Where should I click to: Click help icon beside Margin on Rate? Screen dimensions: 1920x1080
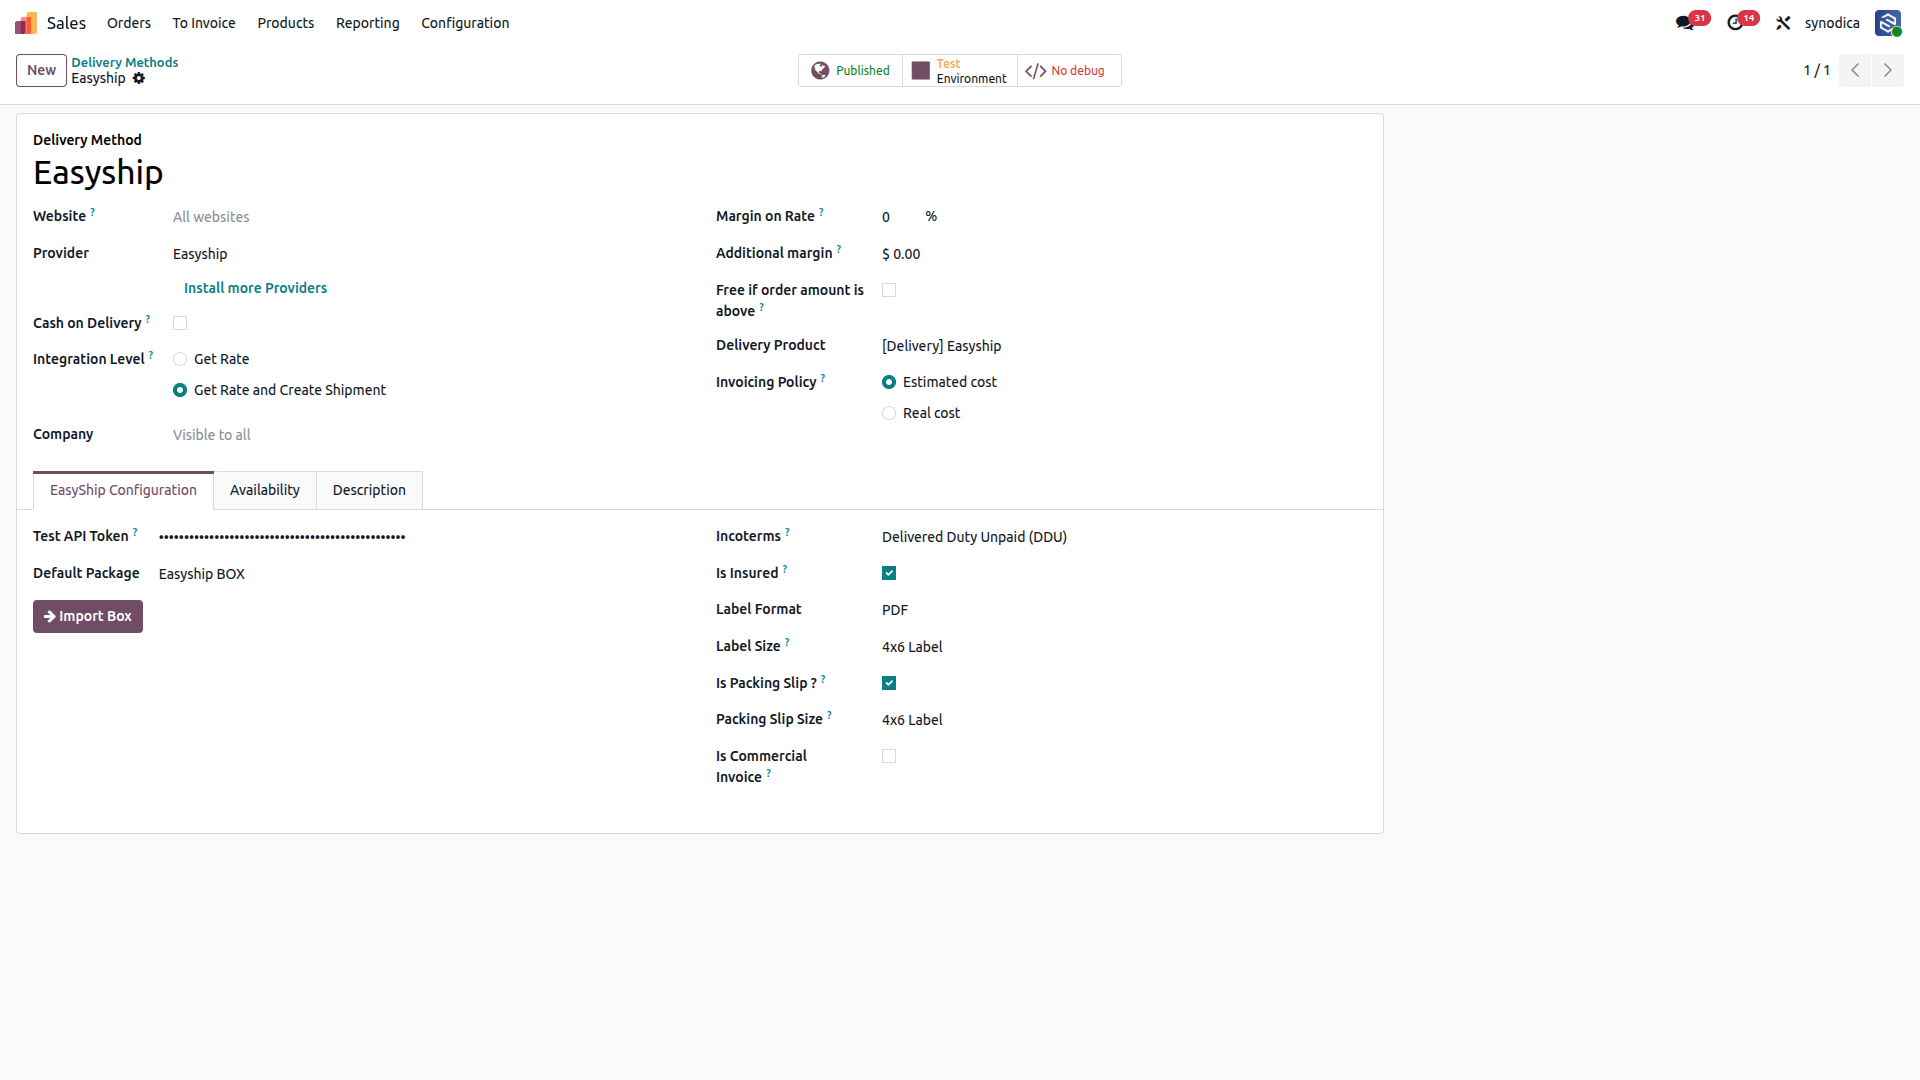click(822, 212)
